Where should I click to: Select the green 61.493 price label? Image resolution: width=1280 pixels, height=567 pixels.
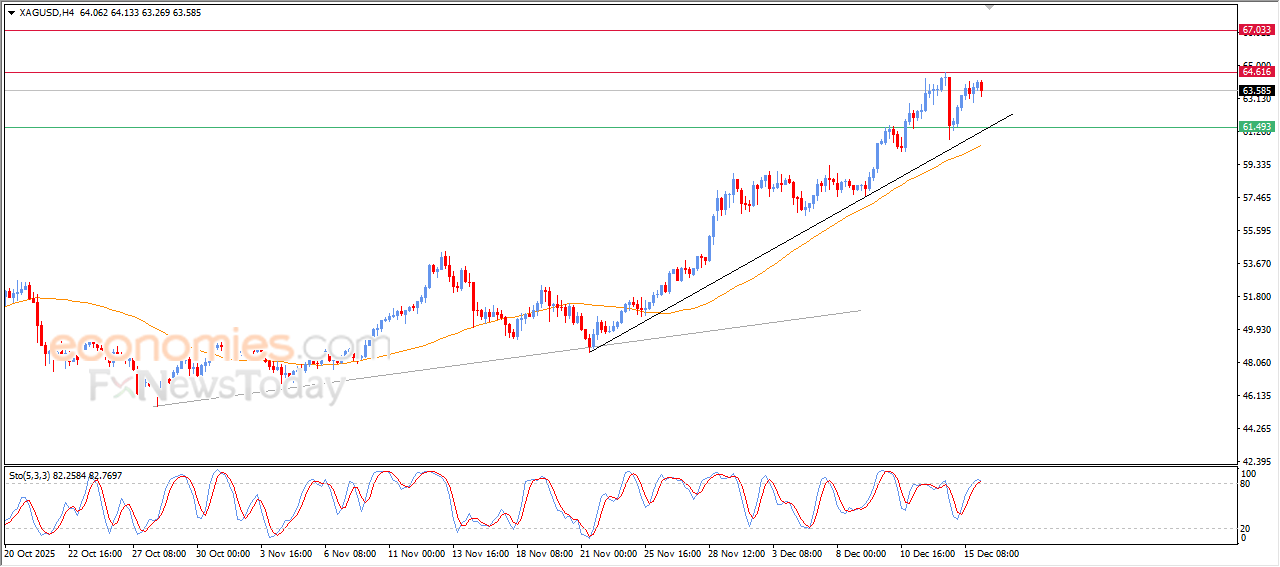click(x=1256, y=127)
